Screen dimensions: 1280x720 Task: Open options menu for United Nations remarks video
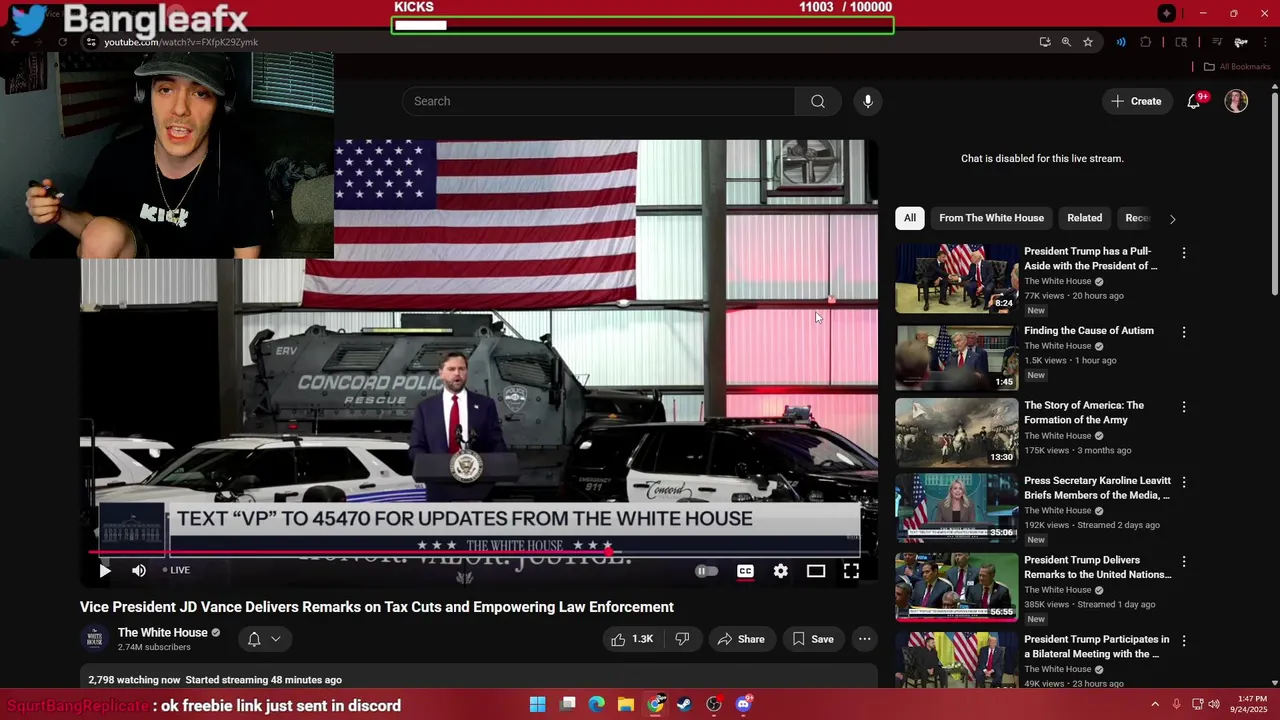(x=1184, y=561)
